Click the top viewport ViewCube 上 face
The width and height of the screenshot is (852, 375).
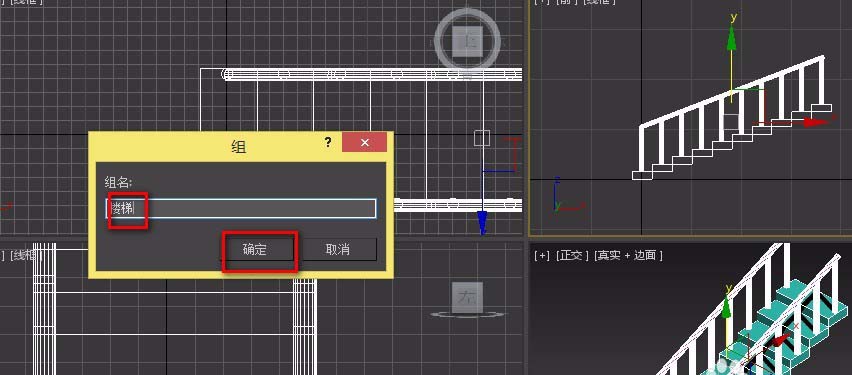pyautogui.click(x=467, y=40)
